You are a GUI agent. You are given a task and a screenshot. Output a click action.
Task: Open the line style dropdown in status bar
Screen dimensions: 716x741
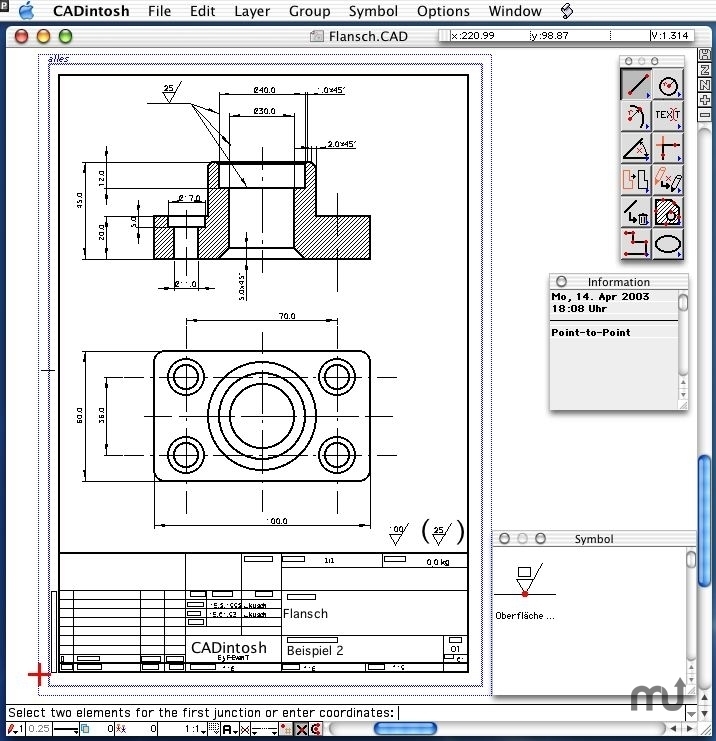pos(68,730)
